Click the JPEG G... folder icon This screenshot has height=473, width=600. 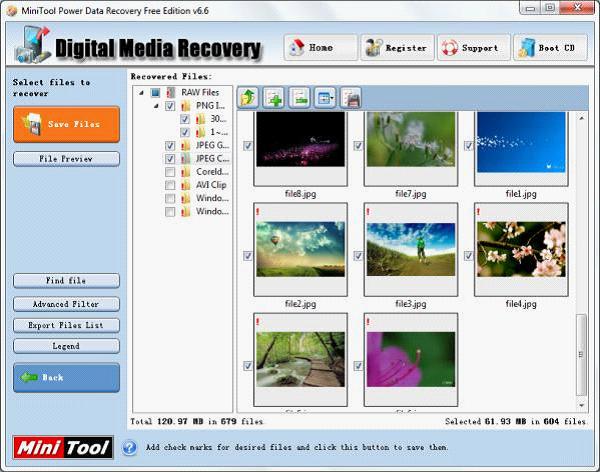click(186, 145)
